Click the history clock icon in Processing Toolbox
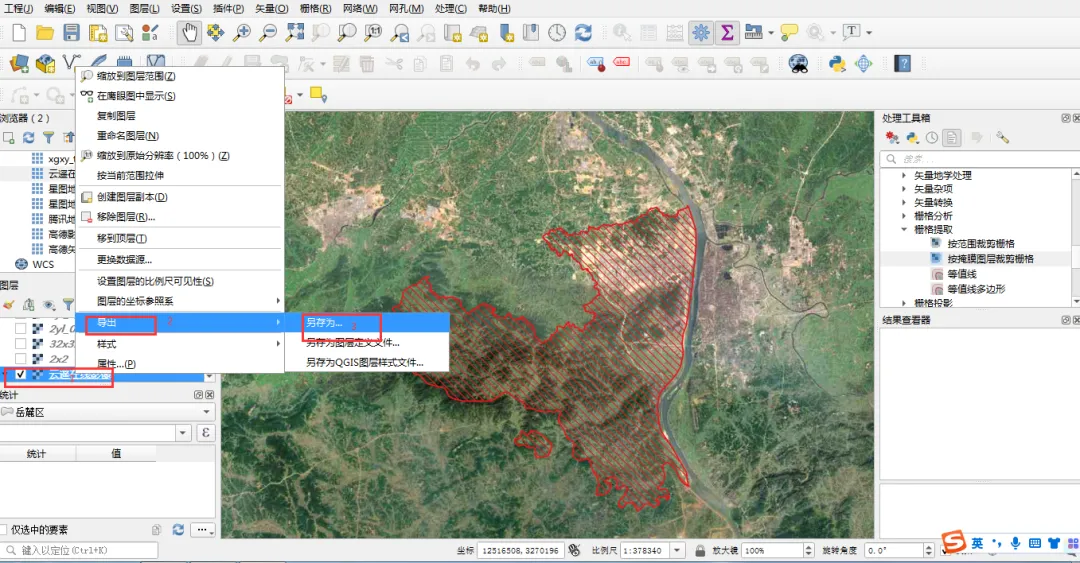This screenshot has width=1080, height=563. (932, 138)
